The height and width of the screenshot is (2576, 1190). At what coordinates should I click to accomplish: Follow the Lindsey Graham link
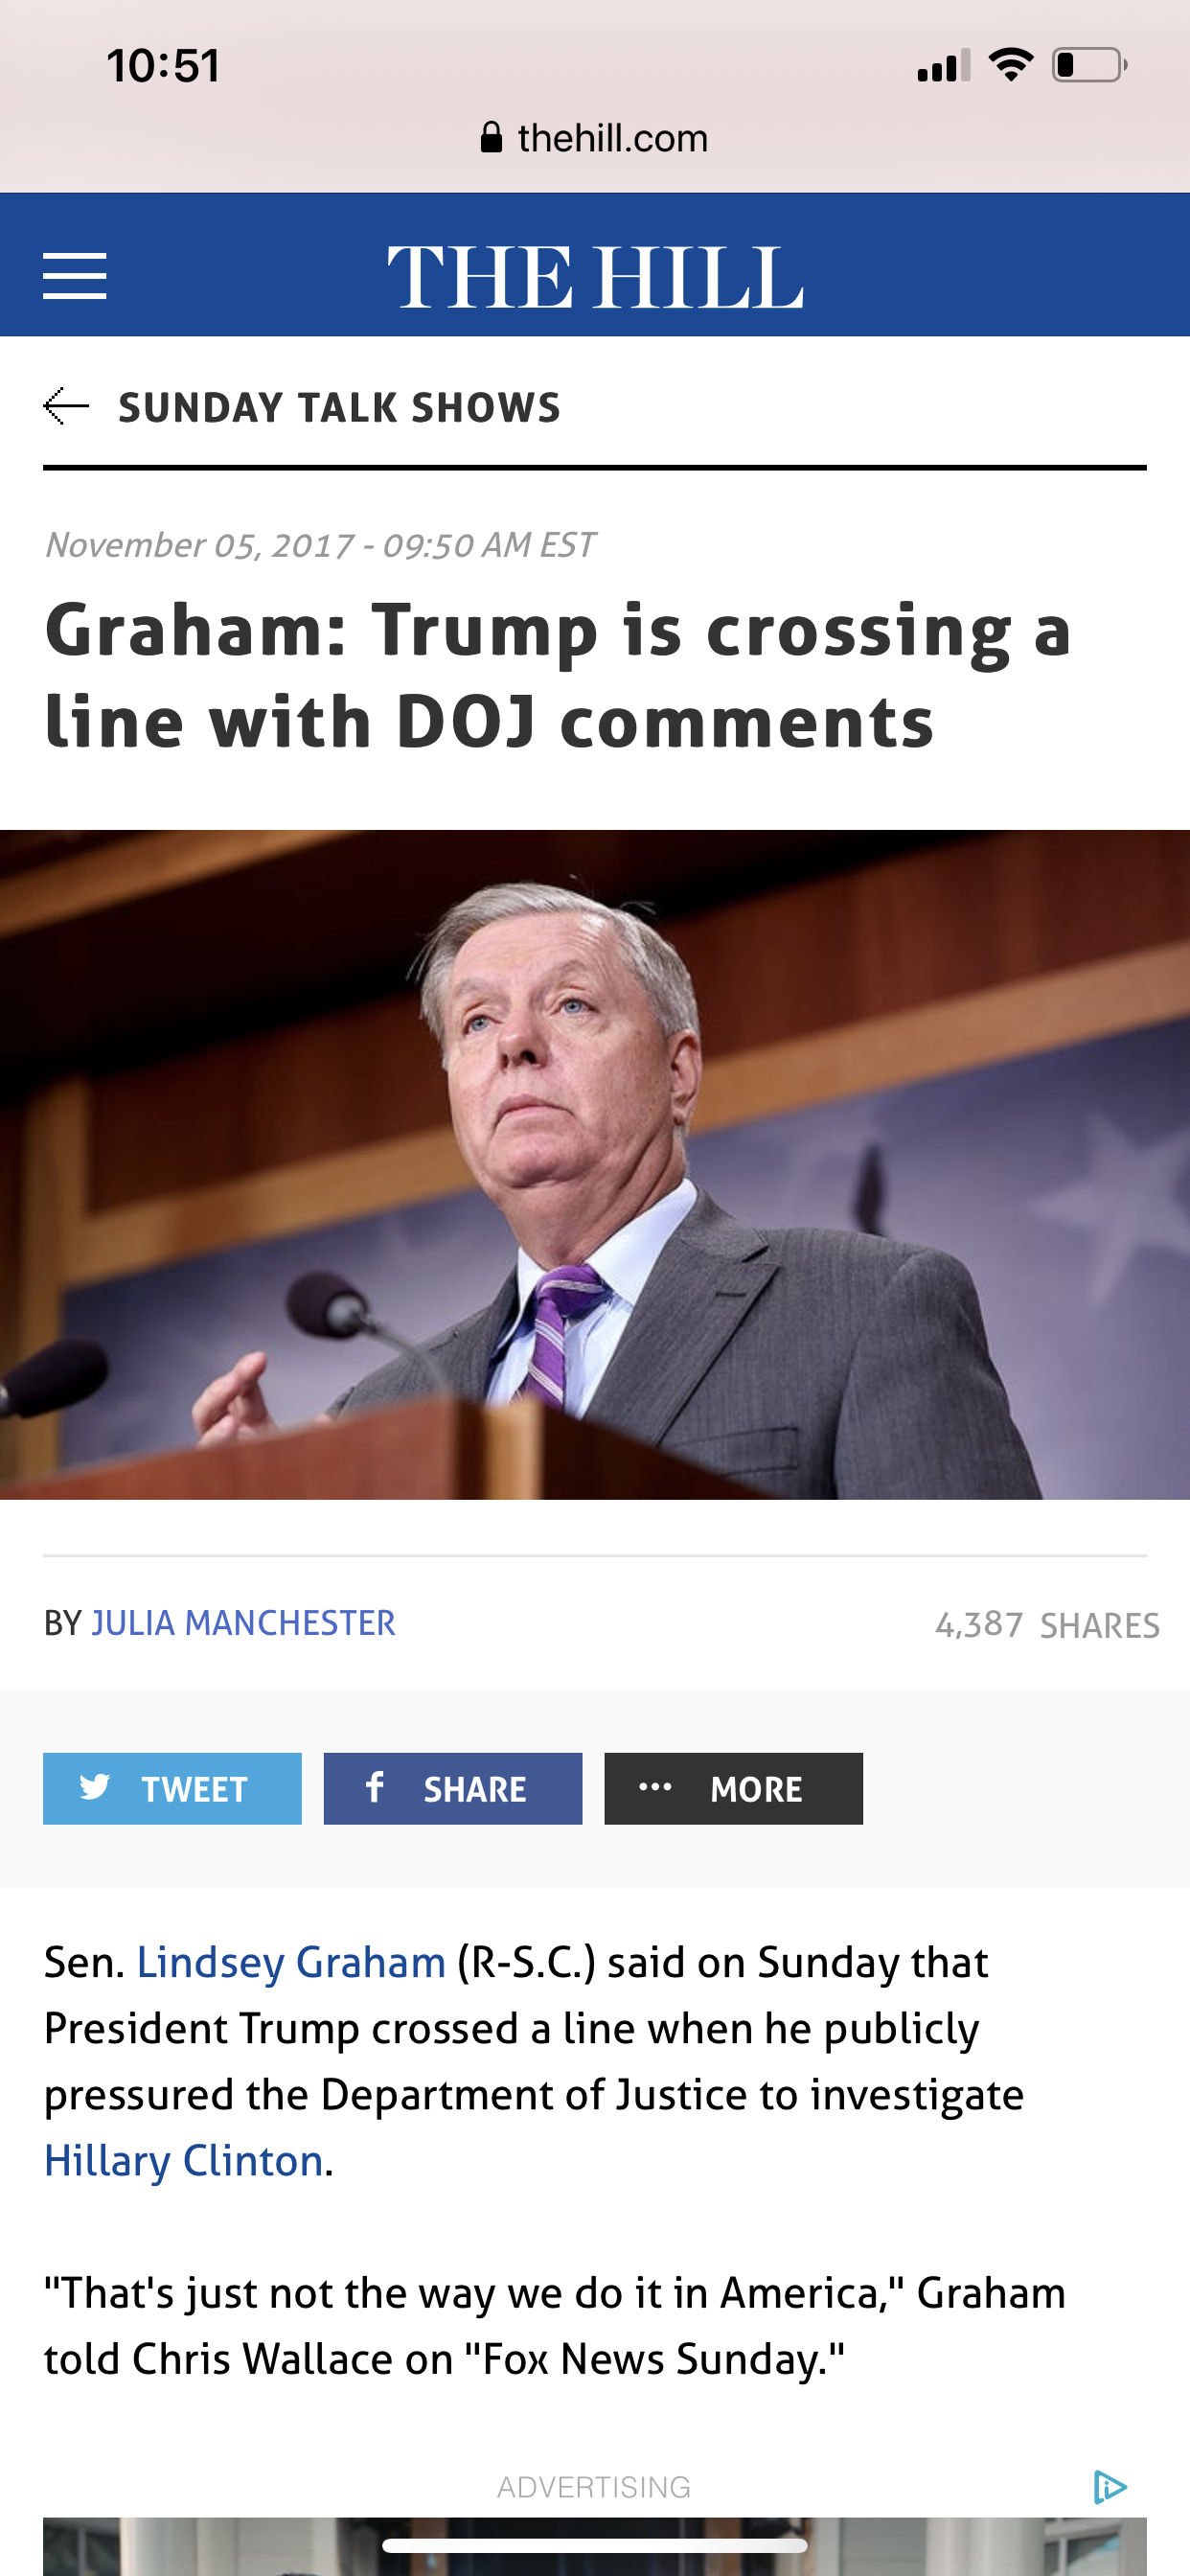point(291,1962)
